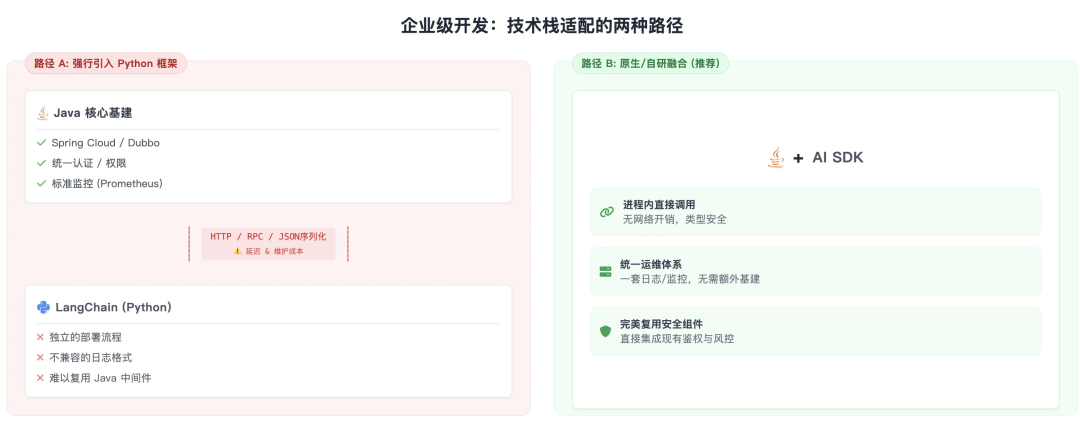Click the green chain link icon
The width and height of the screenshot is (1080, 434).
pyautogui.click(x=606, y=212)
